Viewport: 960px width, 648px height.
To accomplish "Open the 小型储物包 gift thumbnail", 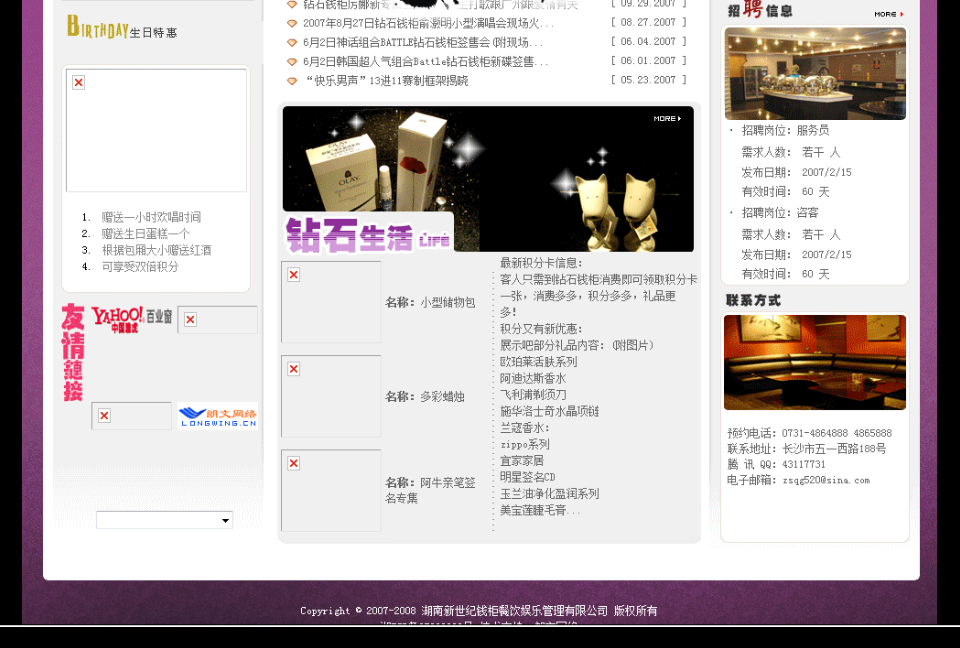I will tap(331, 302).
